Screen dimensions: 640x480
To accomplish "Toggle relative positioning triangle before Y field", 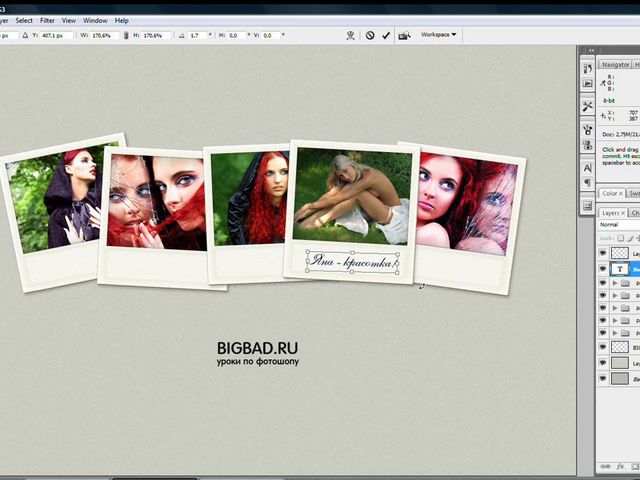I will [x=25, y=36].
